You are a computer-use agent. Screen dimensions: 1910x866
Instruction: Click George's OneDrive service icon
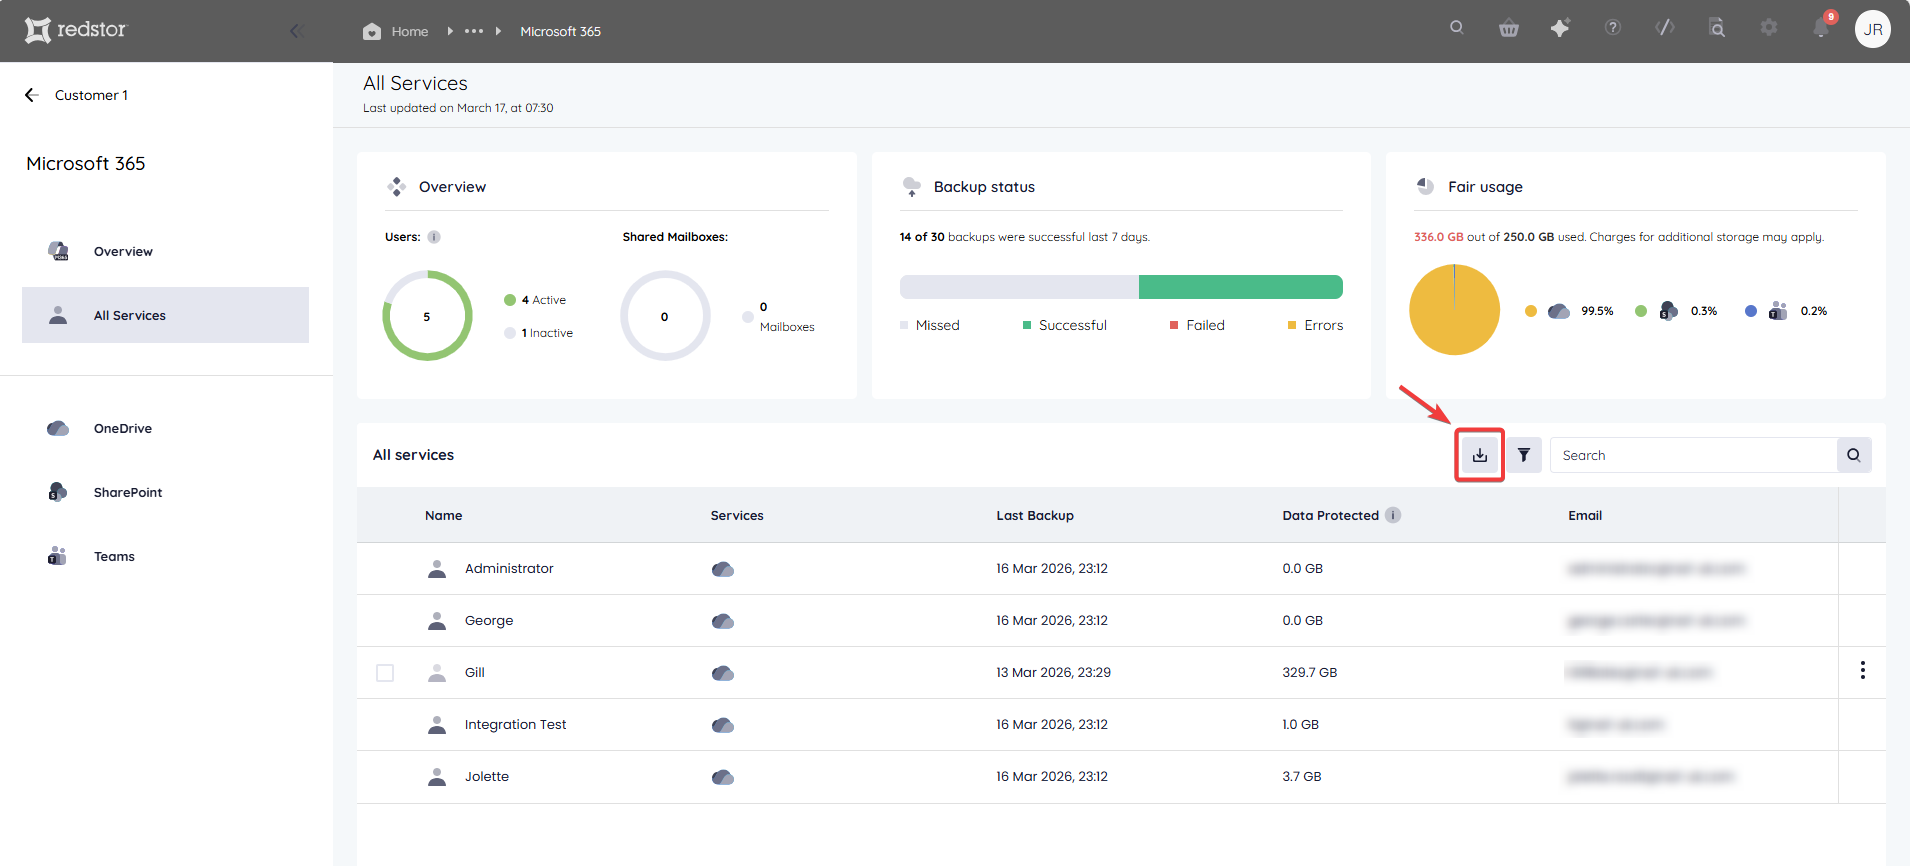click(x=723, y=621)
